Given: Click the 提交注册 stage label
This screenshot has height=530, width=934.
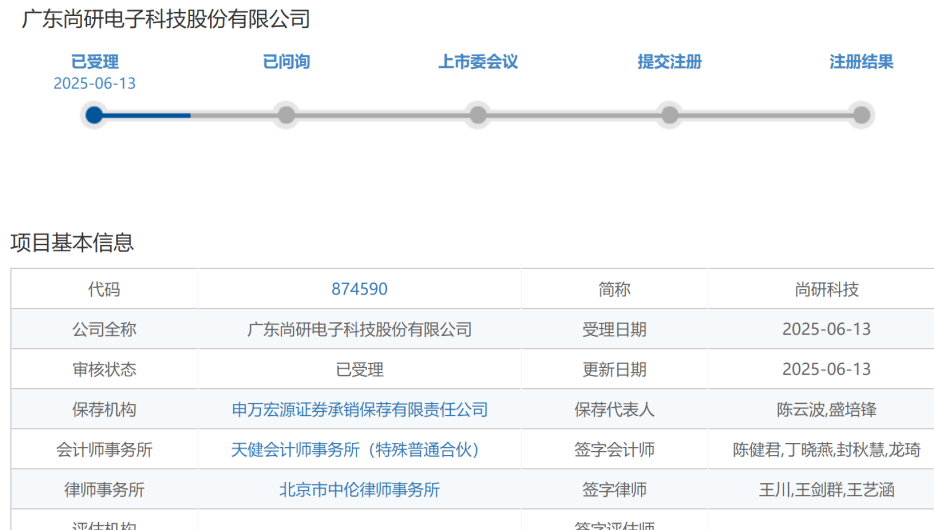Looking at the screenshot, I should [670, 61].
